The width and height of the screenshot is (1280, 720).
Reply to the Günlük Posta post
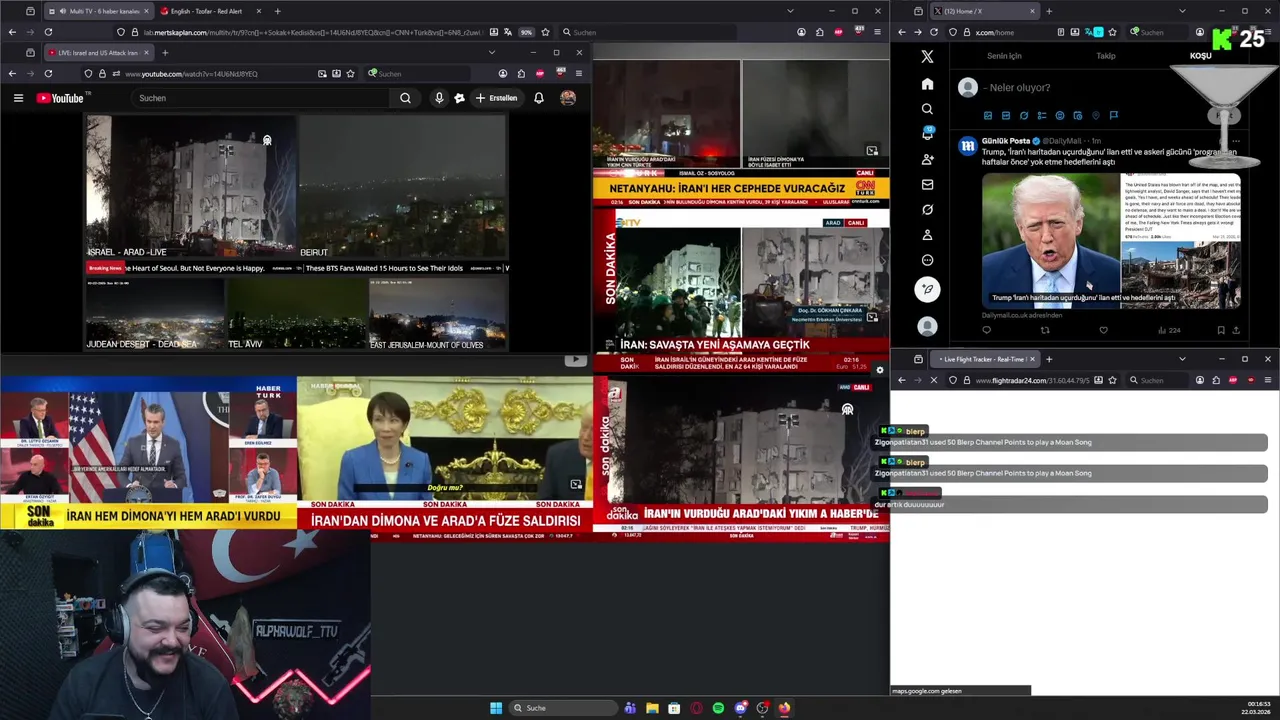point(987,330)
